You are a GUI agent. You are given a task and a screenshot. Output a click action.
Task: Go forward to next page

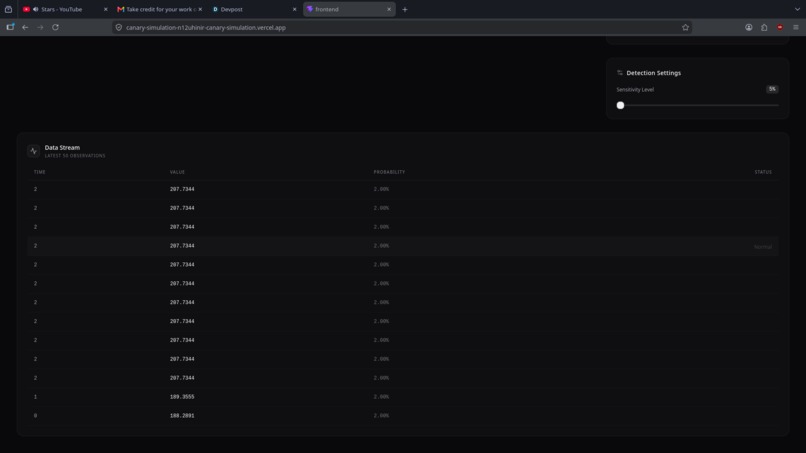(40, 27)
